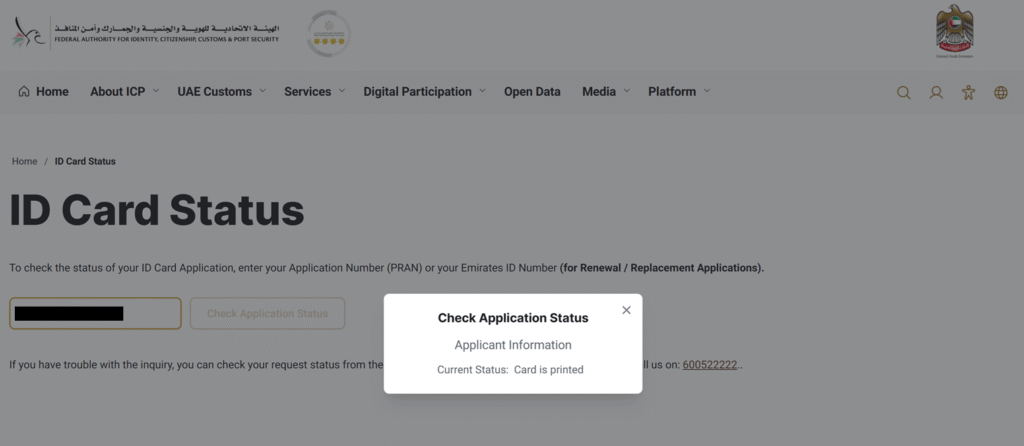The image size is (1024, 446).
Task: Click '(for Renewal / Replacement Applications)' bold text
Action: click(662, 268)
